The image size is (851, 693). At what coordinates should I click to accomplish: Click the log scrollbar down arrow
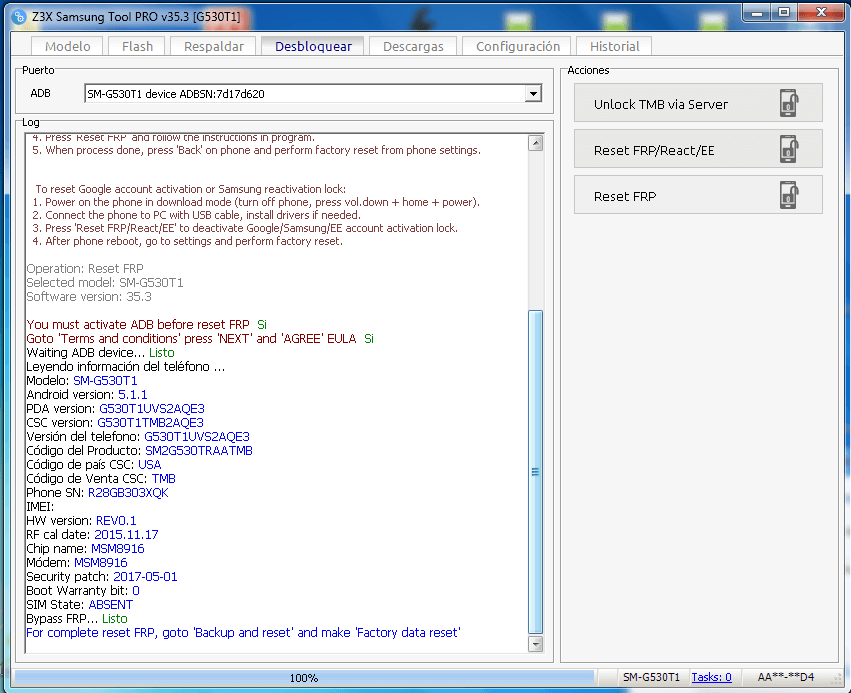pyautogui.click(x=536, y=644)
